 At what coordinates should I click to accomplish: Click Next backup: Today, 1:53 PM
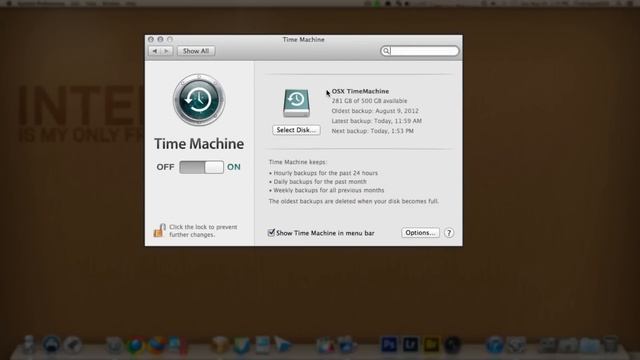coord(372,131)
